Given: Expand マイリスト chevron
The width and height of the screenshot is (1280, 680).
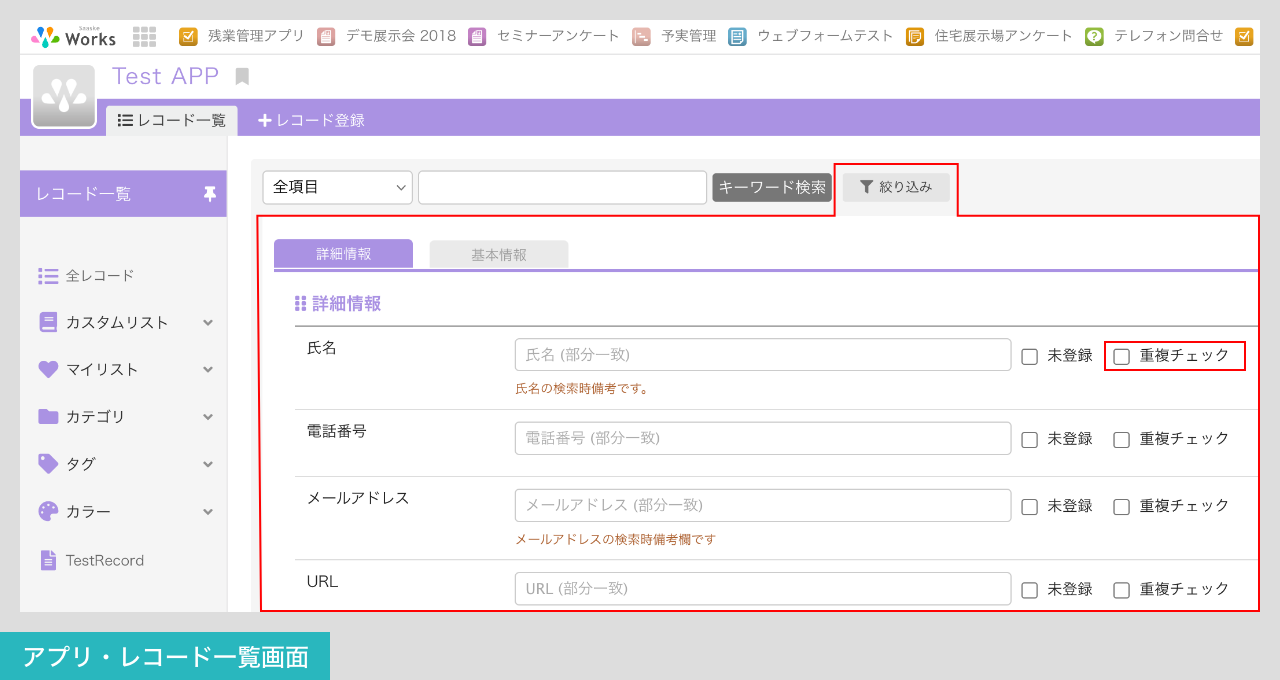Looking at the screenshot, I should [208, 370].
